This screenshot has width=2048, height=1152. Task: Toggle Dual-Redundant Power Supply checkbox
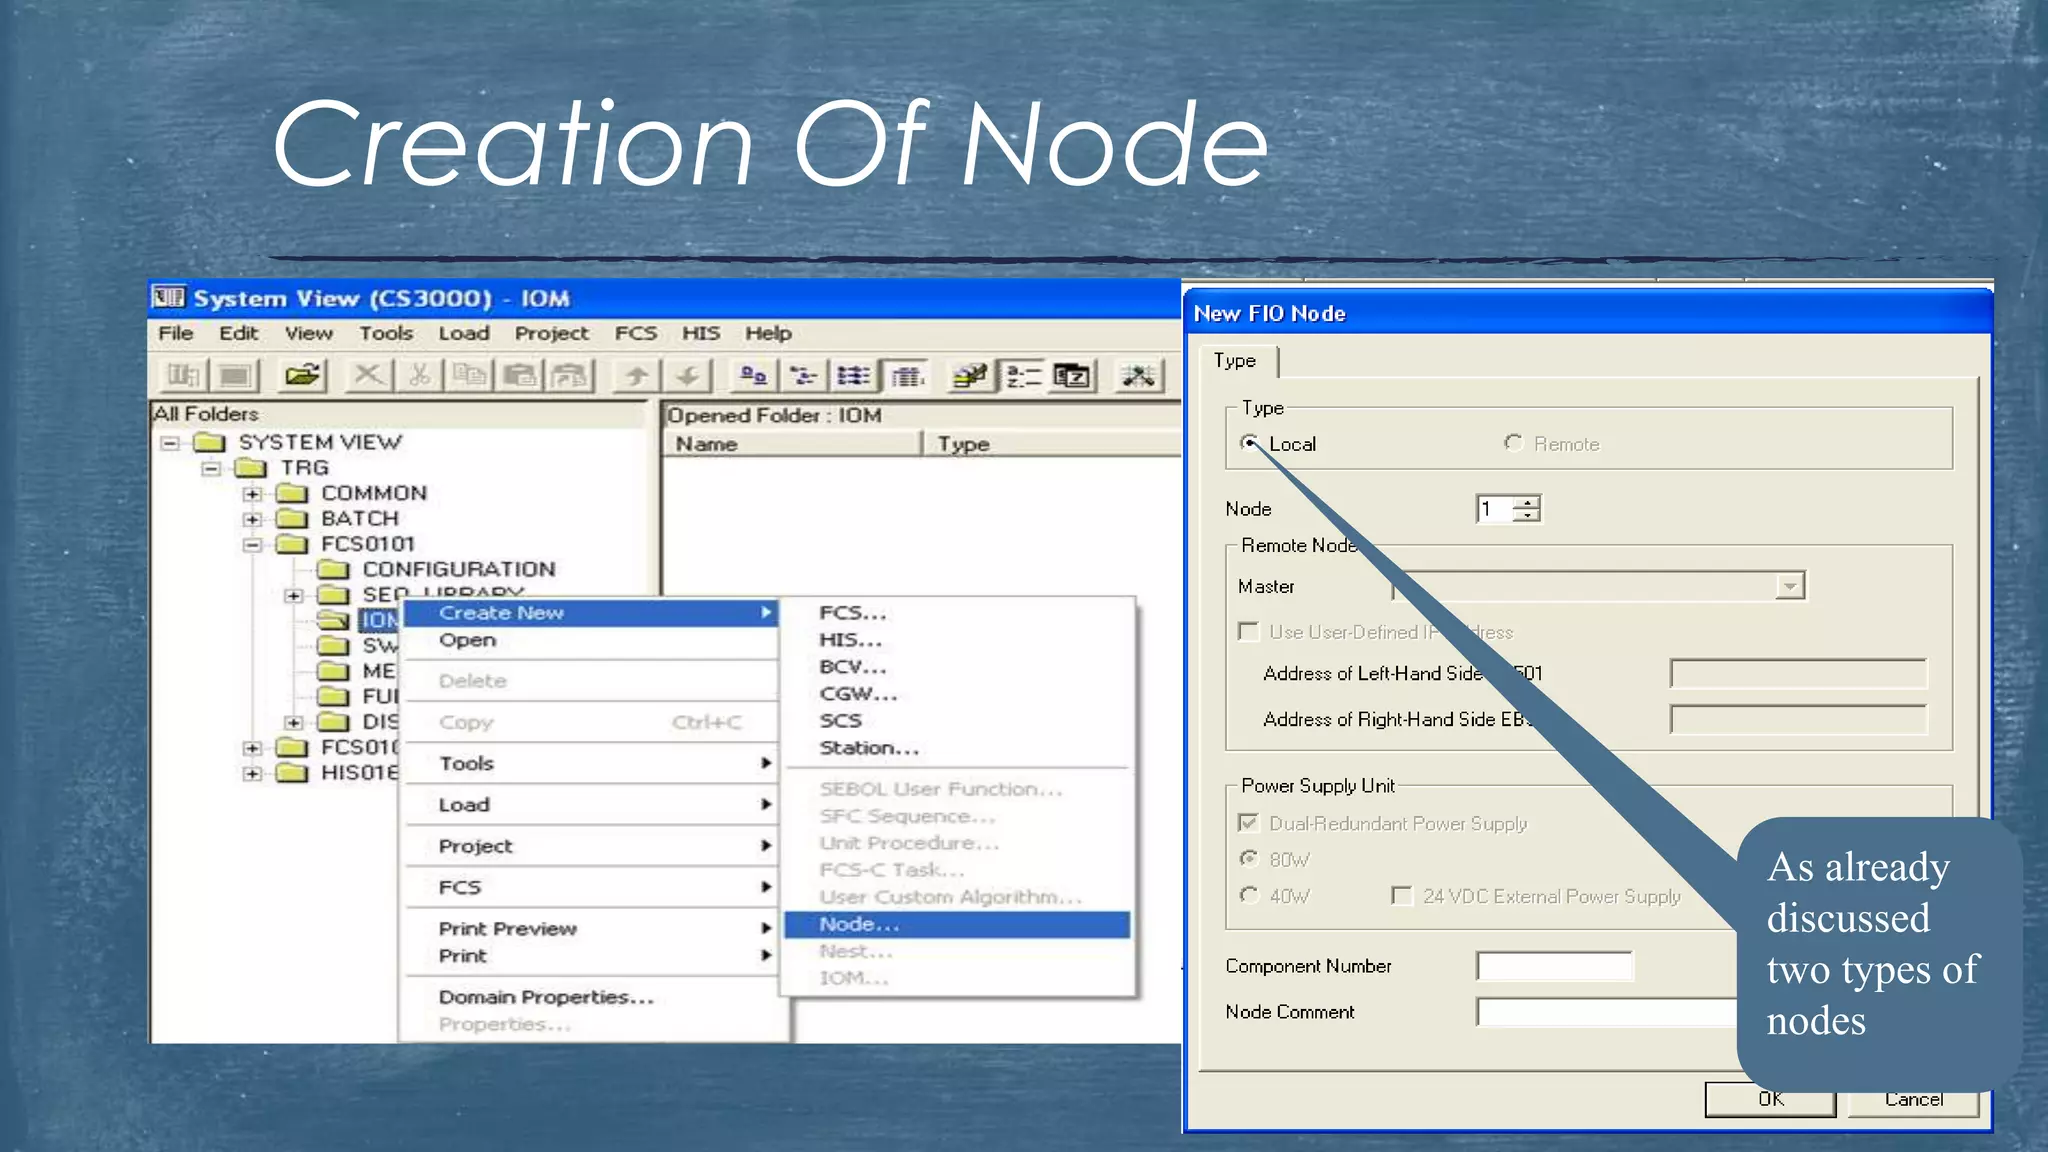coord(1248,823)
